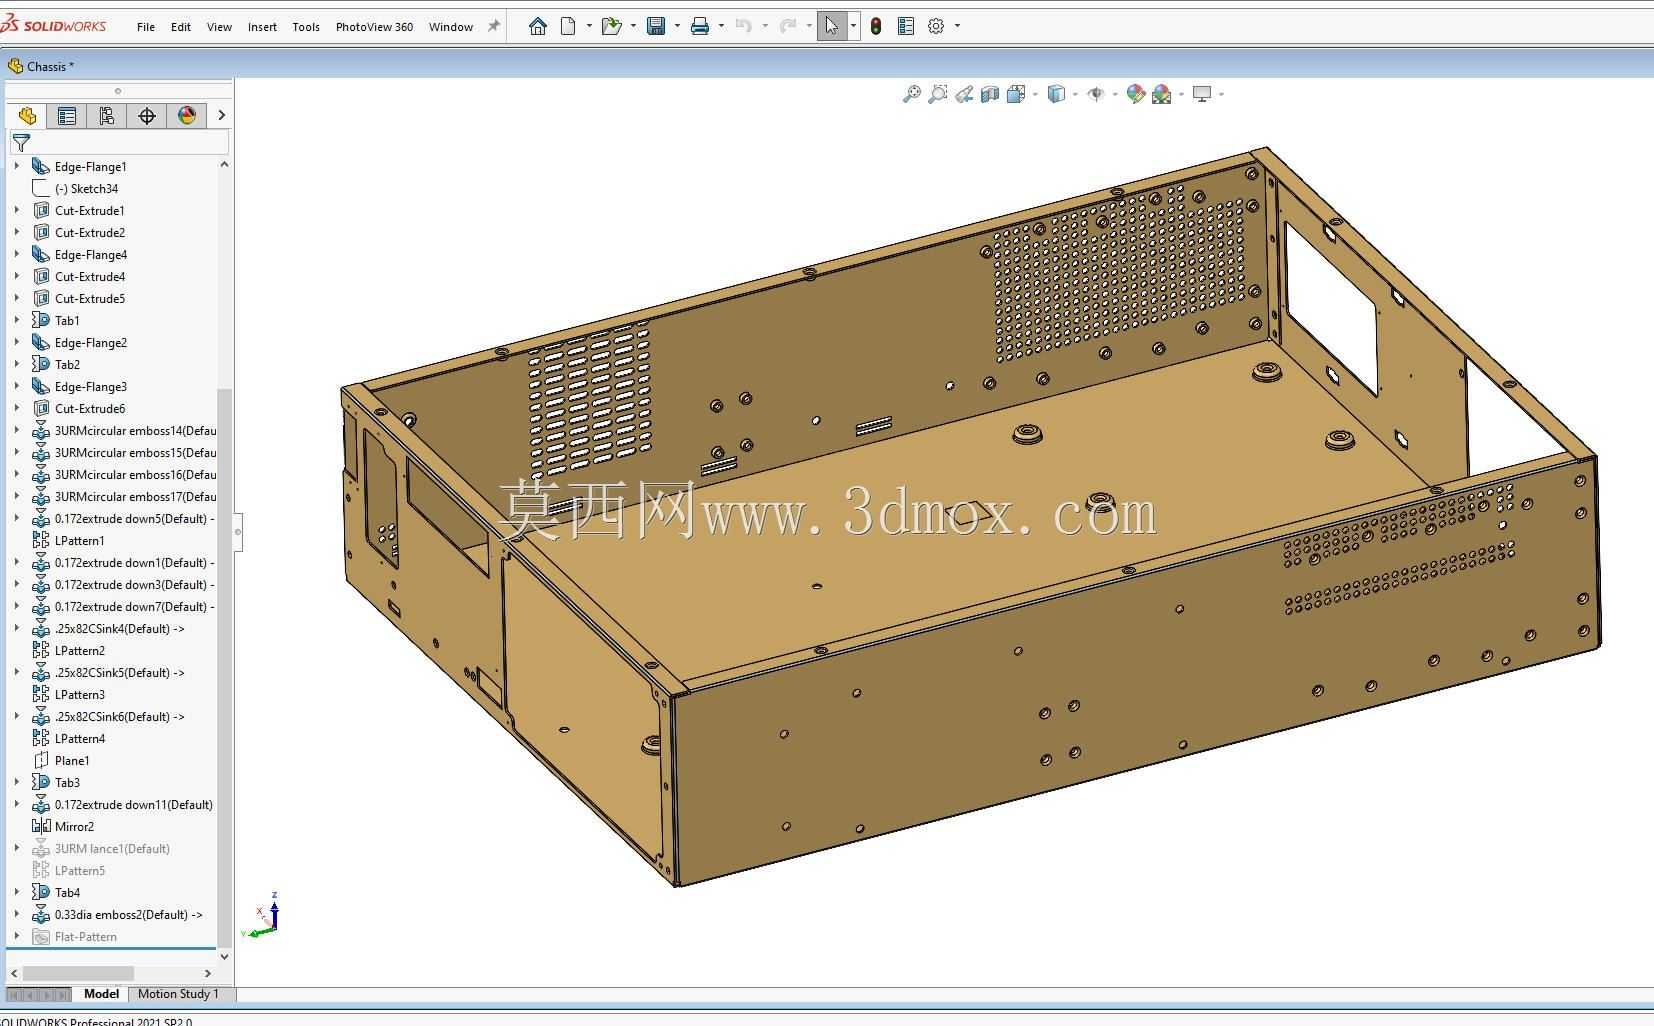Viewport: 1654px width, 1026px height.
Task: Save the Chassis part with the Save icon
Action: tap(656, 26)
